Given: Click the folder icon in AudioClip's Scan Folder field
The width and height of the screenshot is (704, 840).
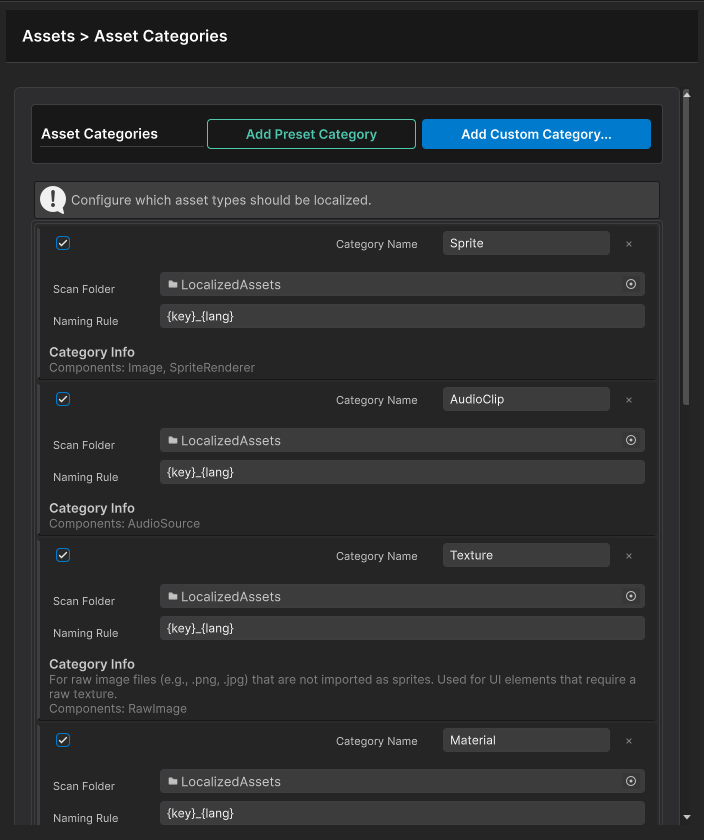Looking at the screenshot, I should [x=172, y=440].
